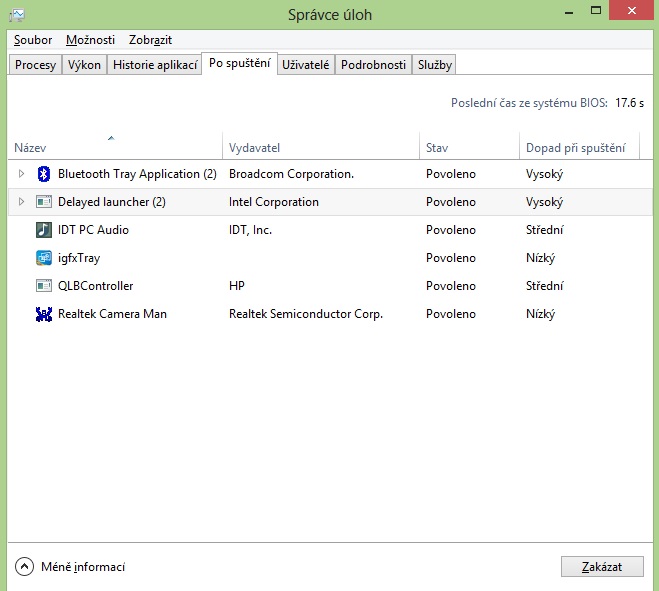Click the Méně informací up-arrow circle icon
659x591 pixels.
click(x=24, y=567)
